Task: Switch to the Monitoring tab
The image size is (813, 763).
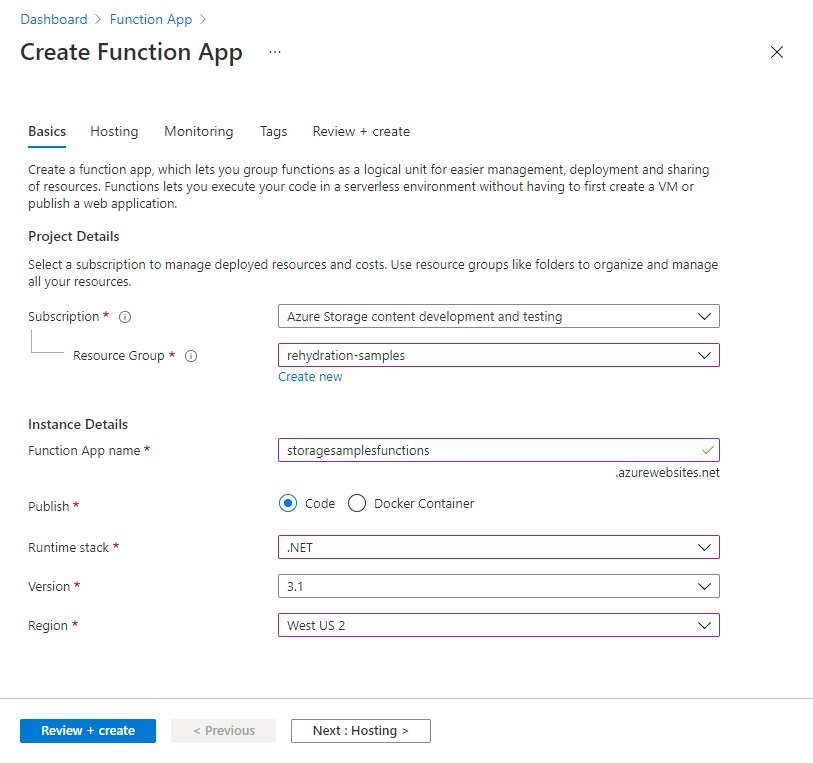Action: (x=198, y=131)
